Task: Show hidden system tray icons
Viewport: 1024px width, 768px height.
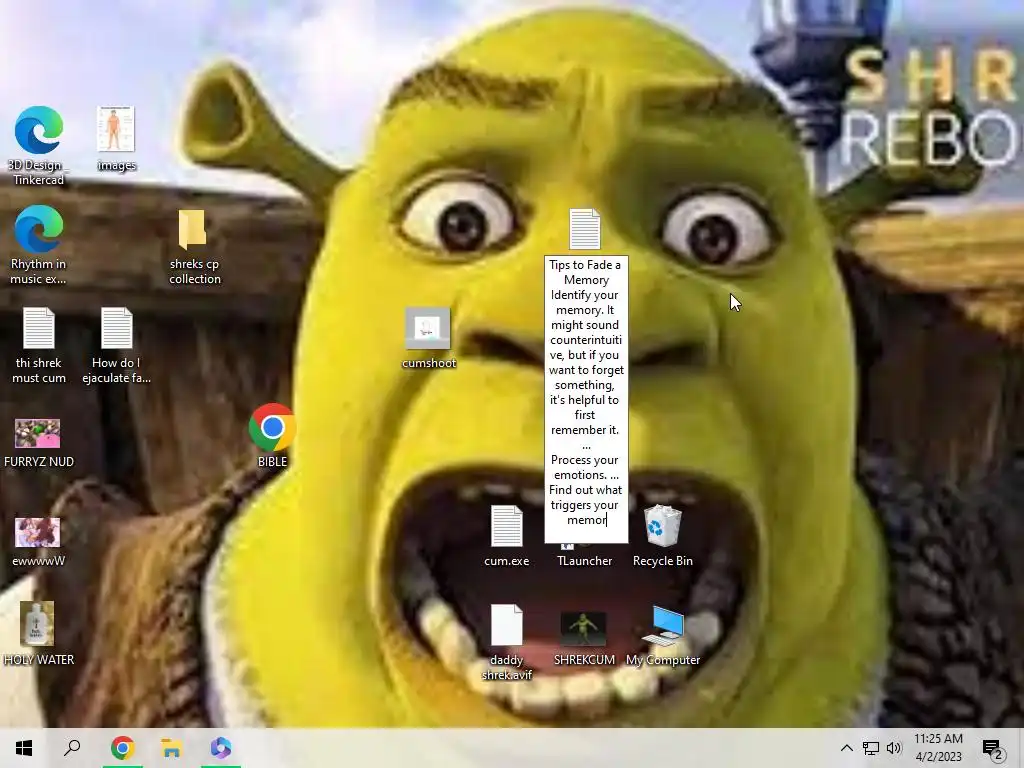Action: (x=846, y=748)
